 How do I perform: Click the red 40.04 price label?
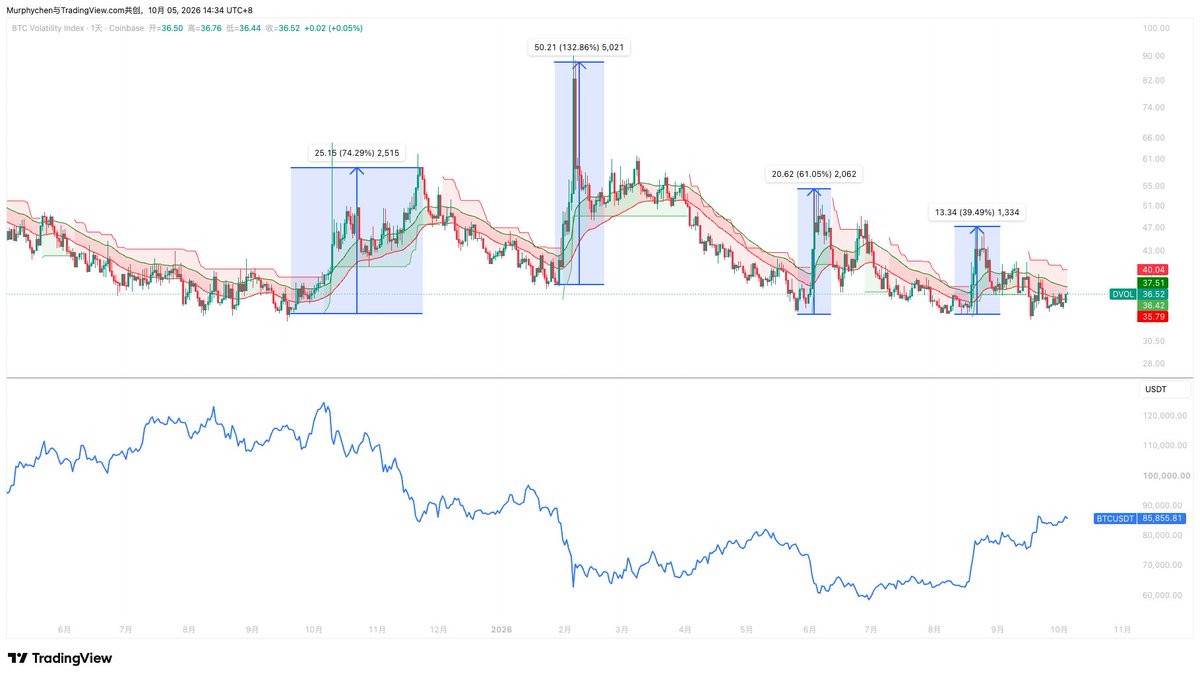1153,270
